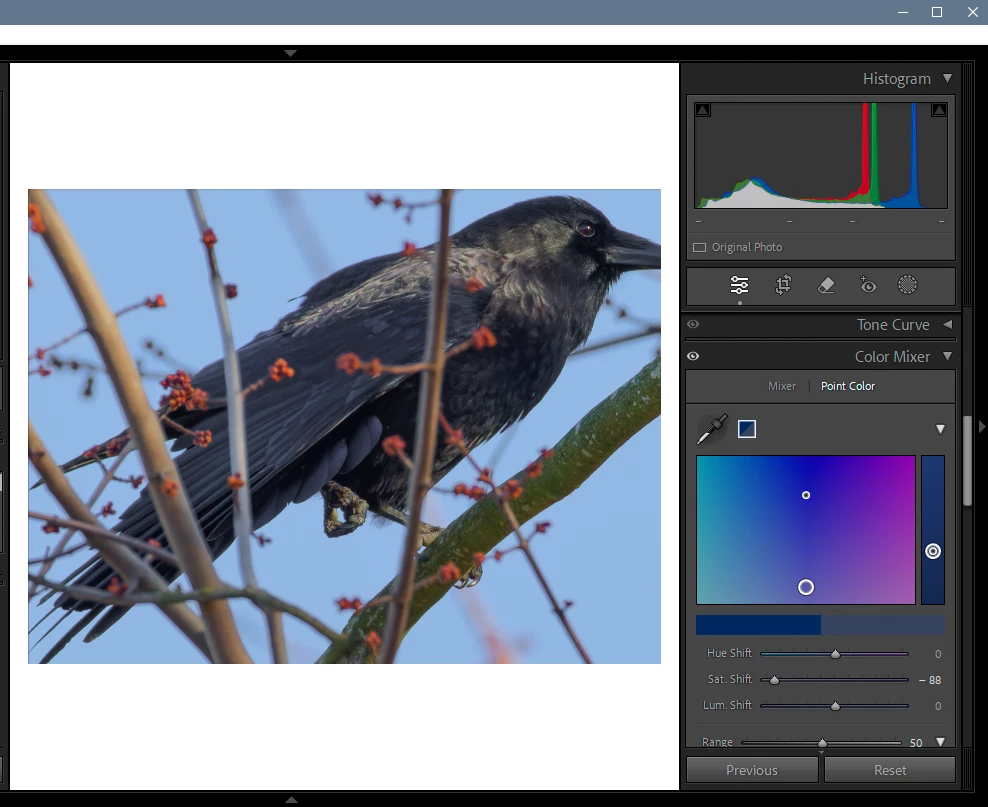Screen dimensions: 988x807
Task: Select the Red Eye correction tool
Action: click(x=868, y=285)
